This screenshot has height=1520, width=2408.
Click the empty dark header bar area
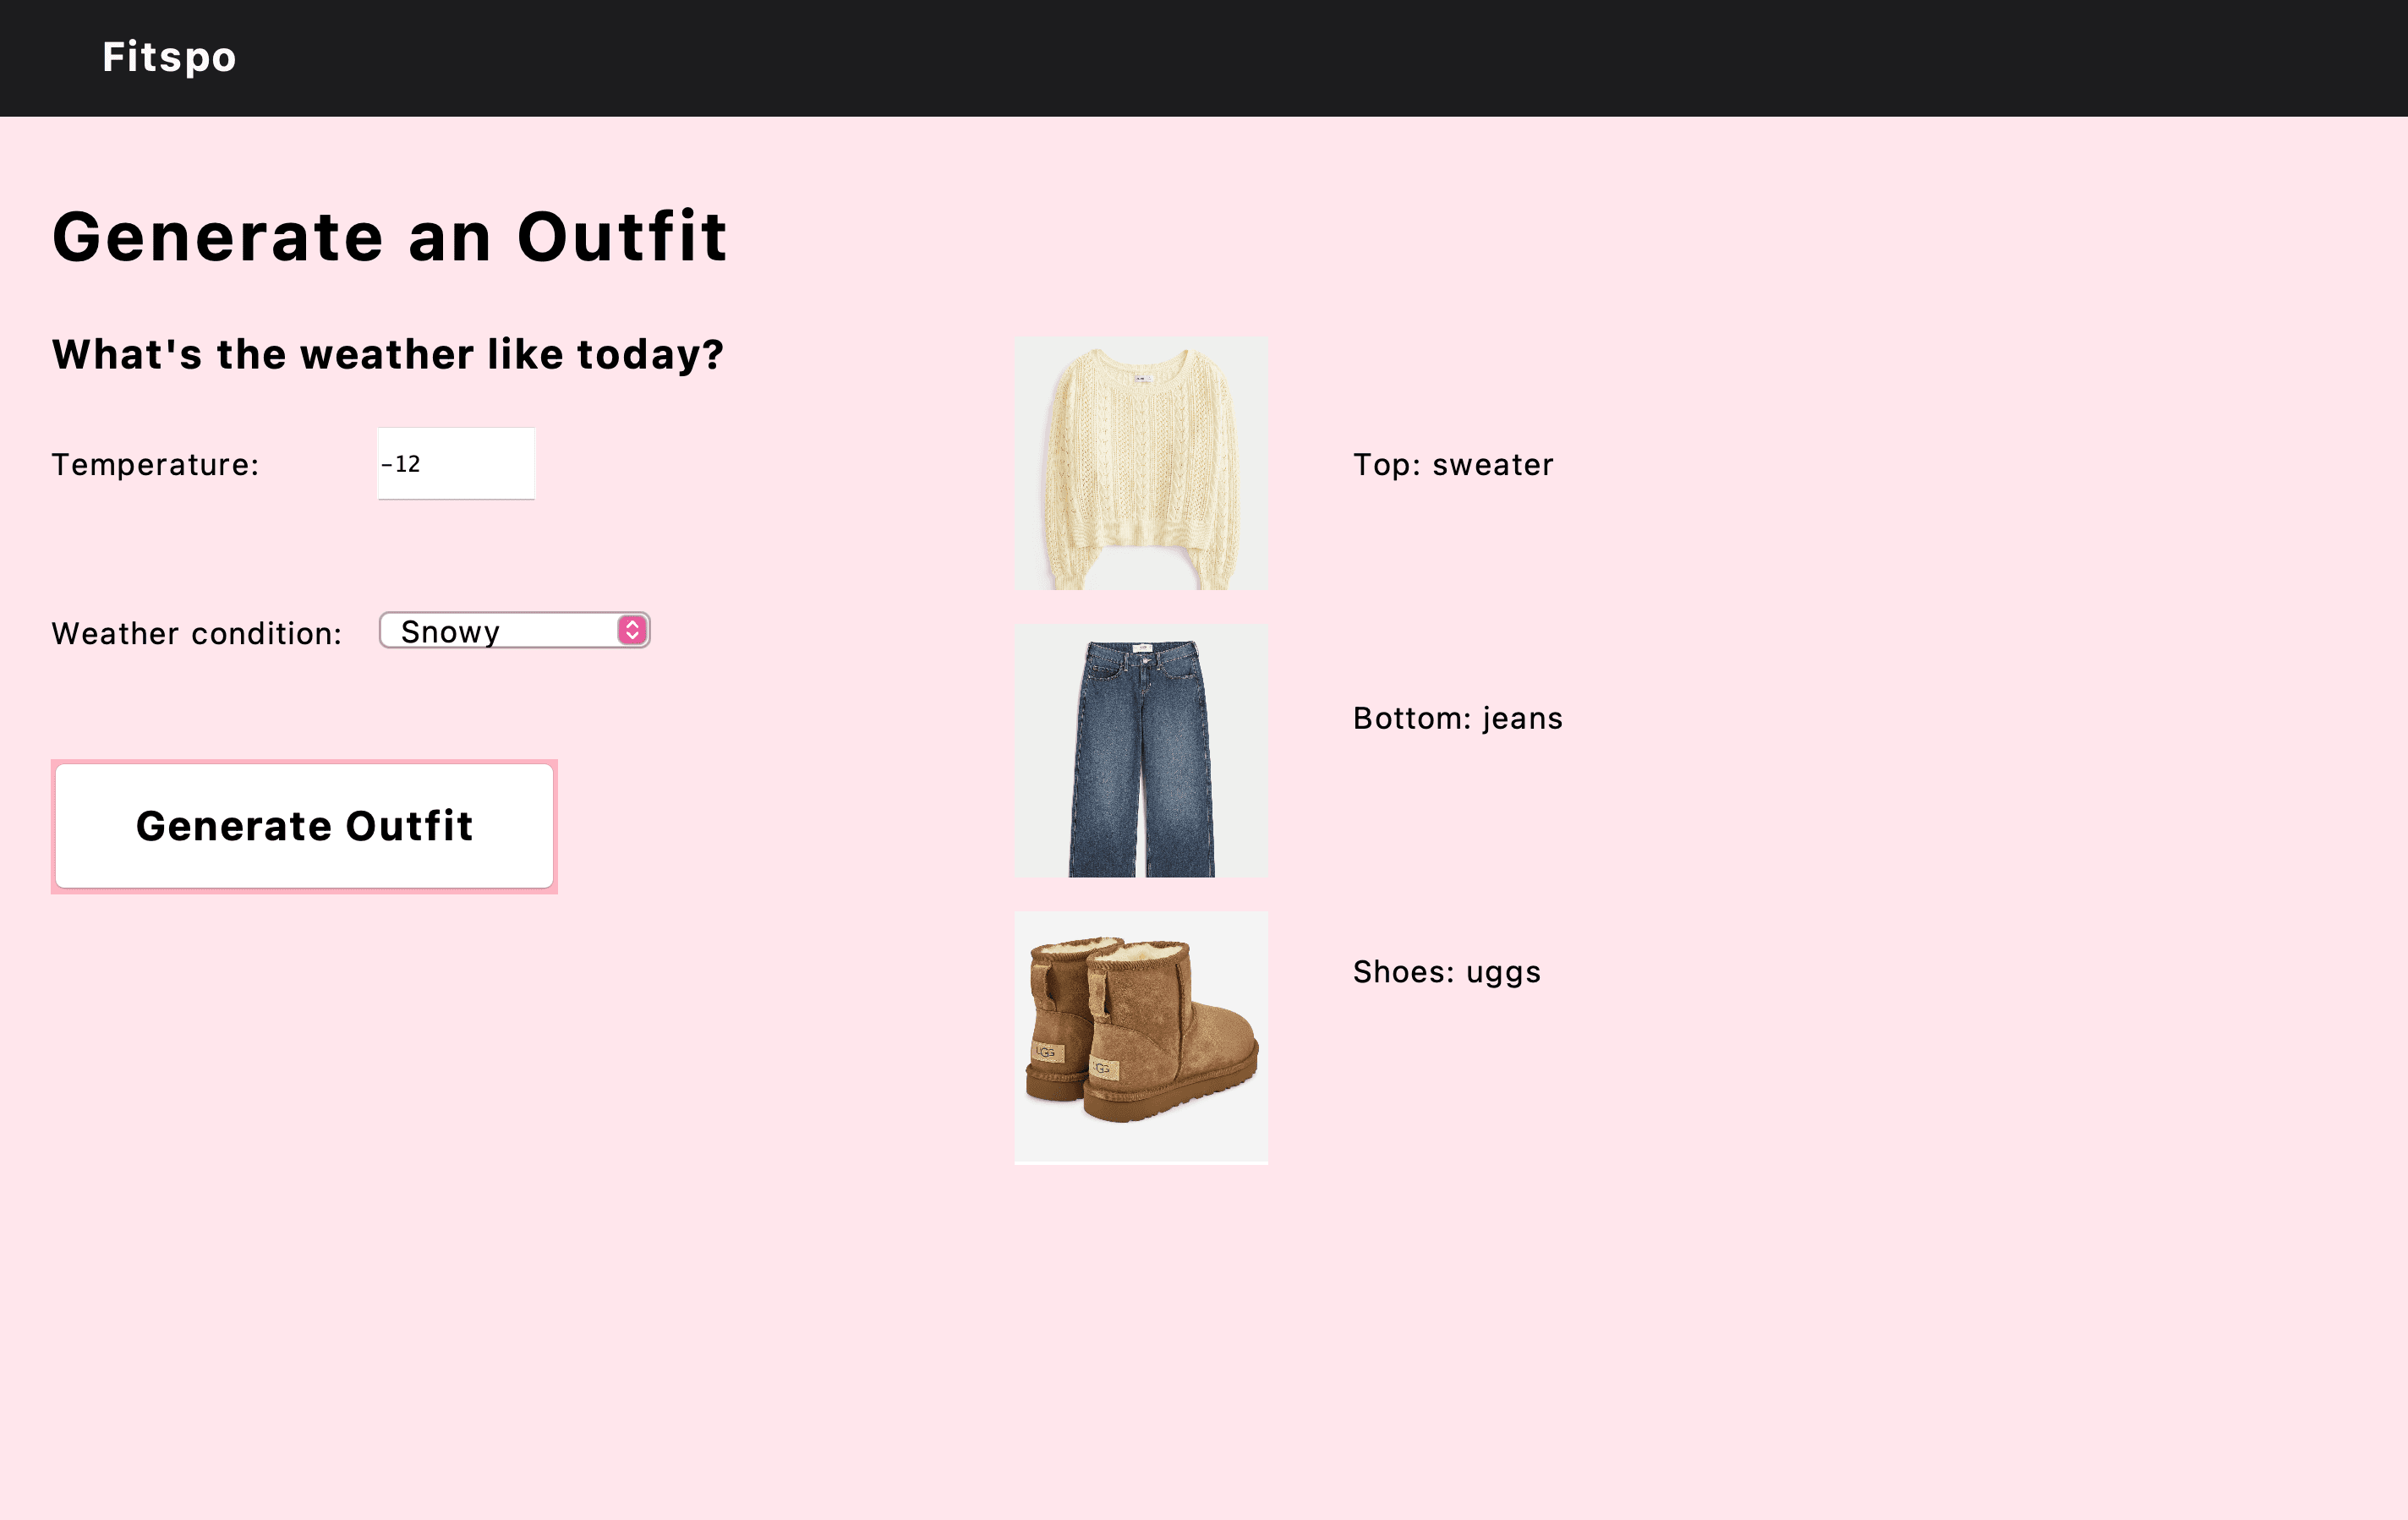(x=1300, y=57)
